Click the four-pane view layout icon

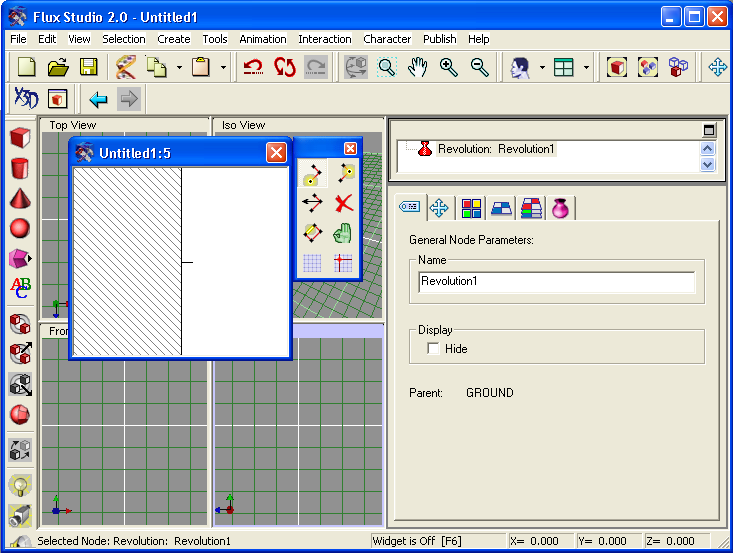(563, 67)
